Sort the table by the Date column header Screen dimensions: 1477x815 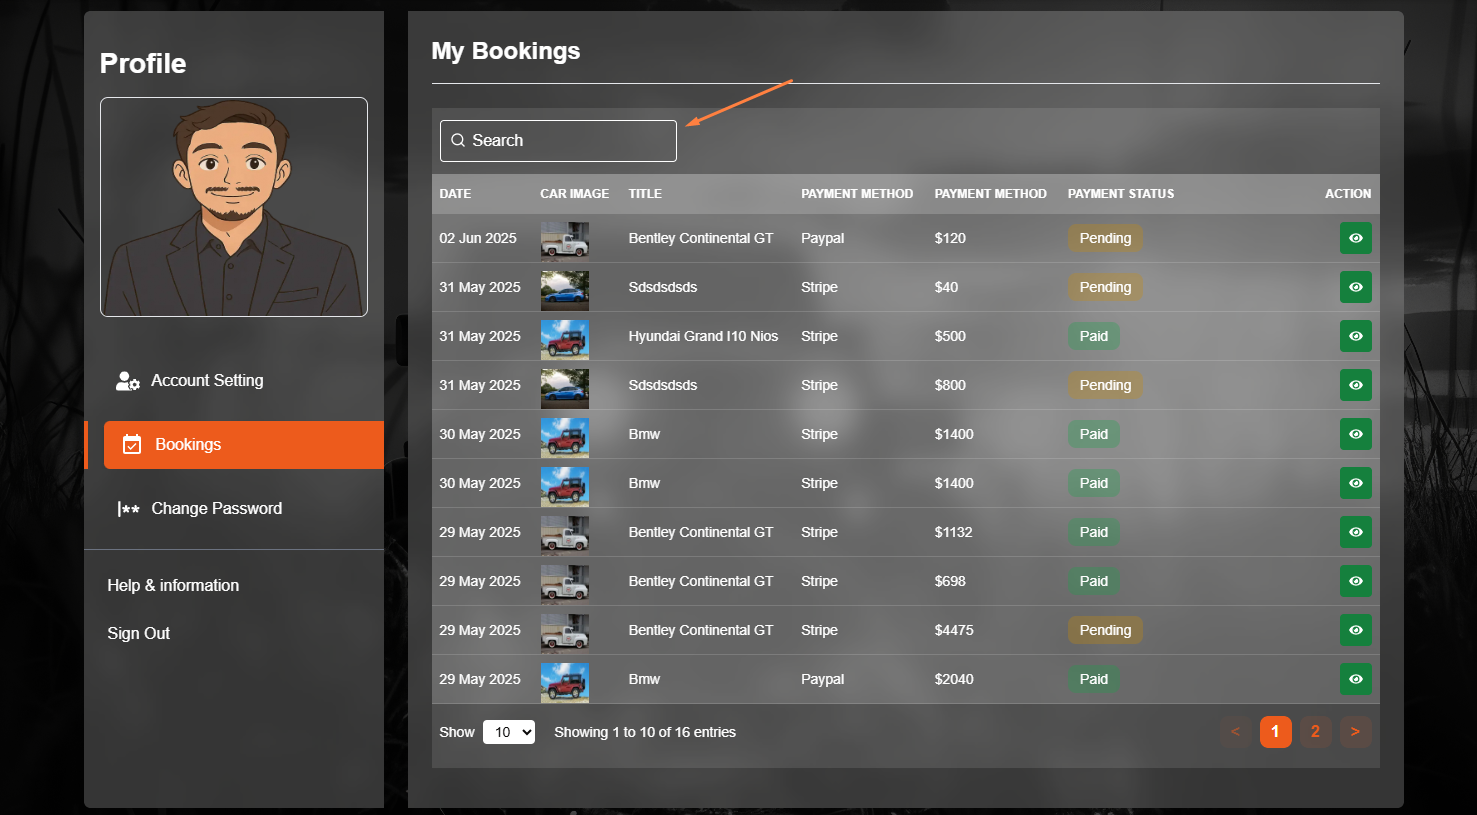pos(455,194)
